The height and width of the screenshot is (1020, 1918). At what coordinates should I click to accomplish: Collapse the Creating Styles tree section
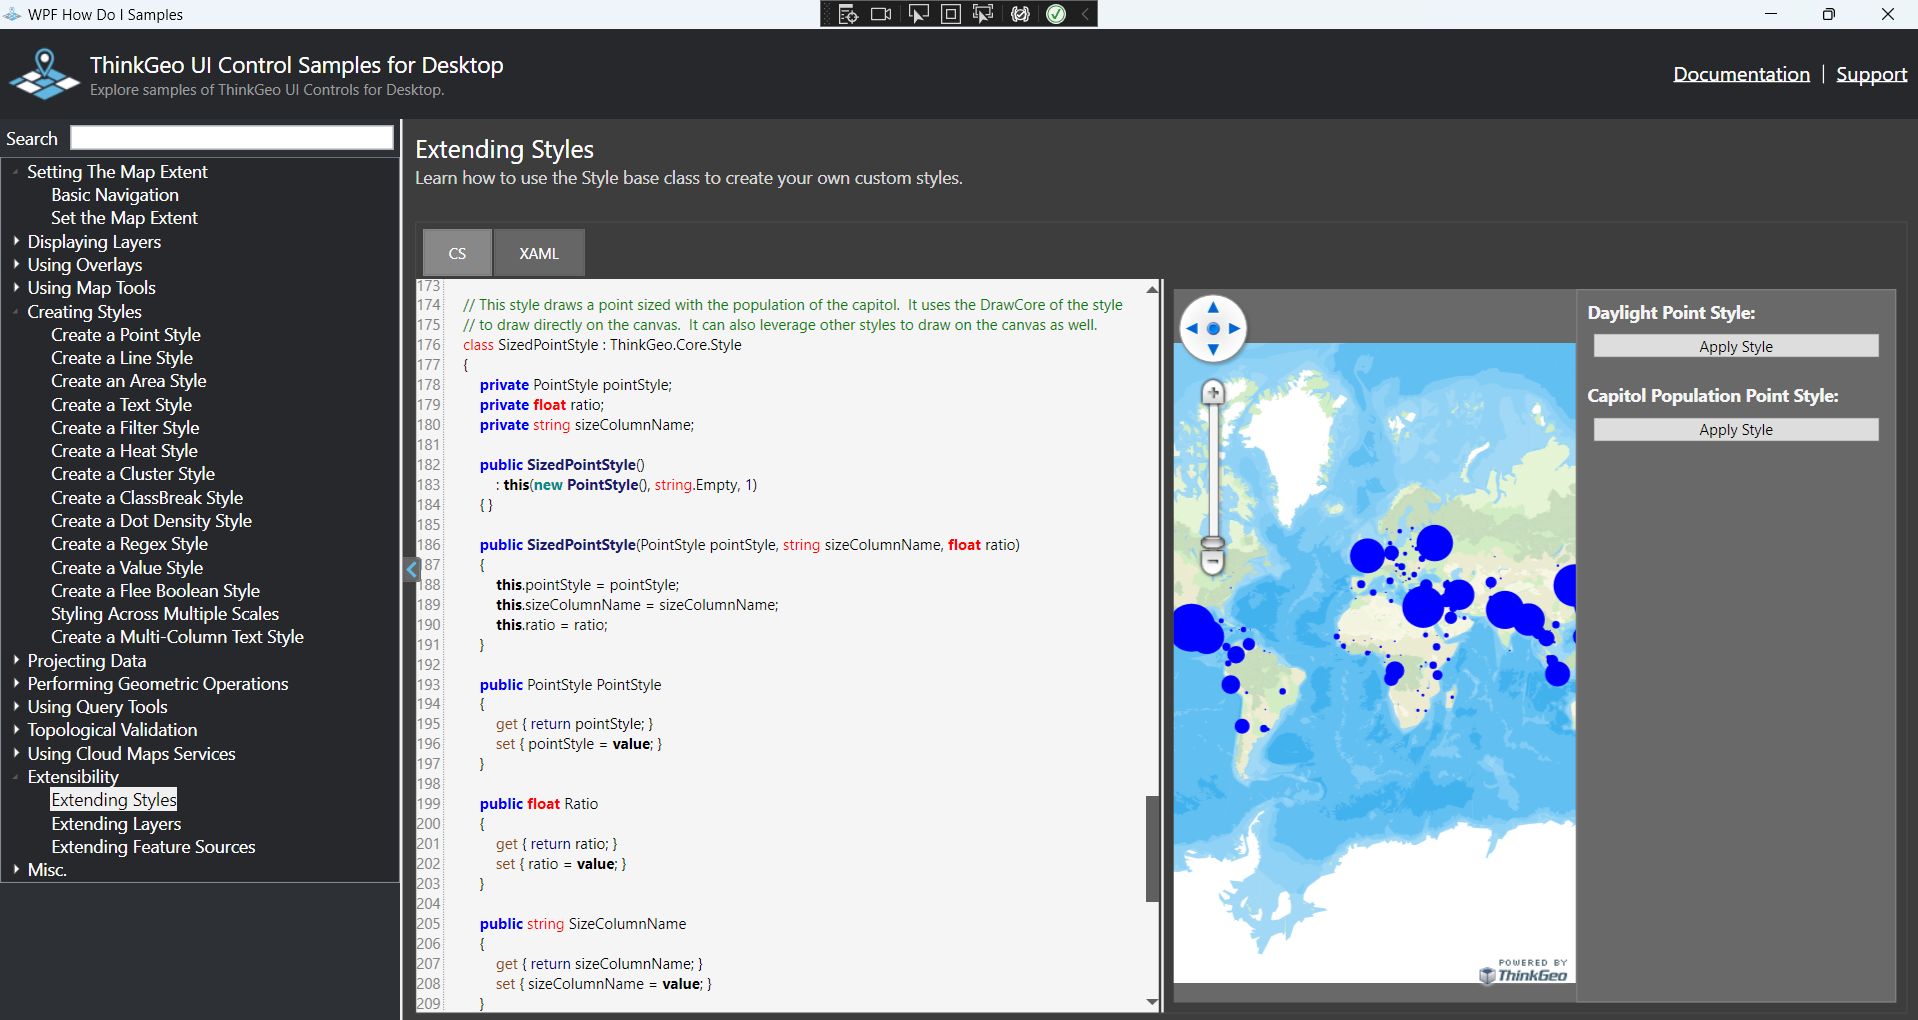[x=16, y=311]
